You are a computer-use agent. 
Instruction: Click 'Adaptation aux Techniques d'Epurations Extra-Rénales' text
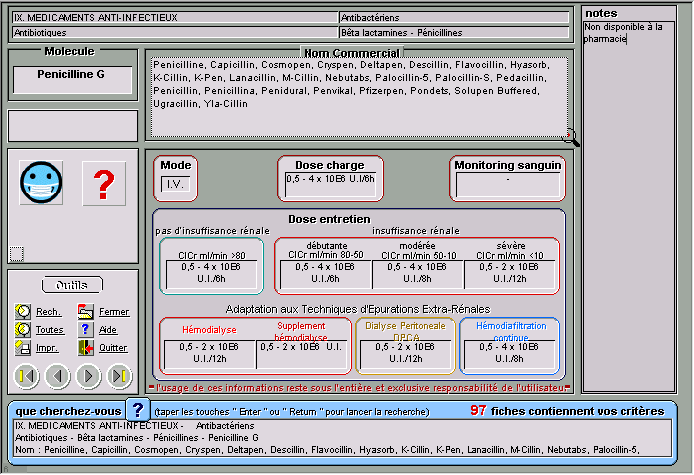coord(358,309)
